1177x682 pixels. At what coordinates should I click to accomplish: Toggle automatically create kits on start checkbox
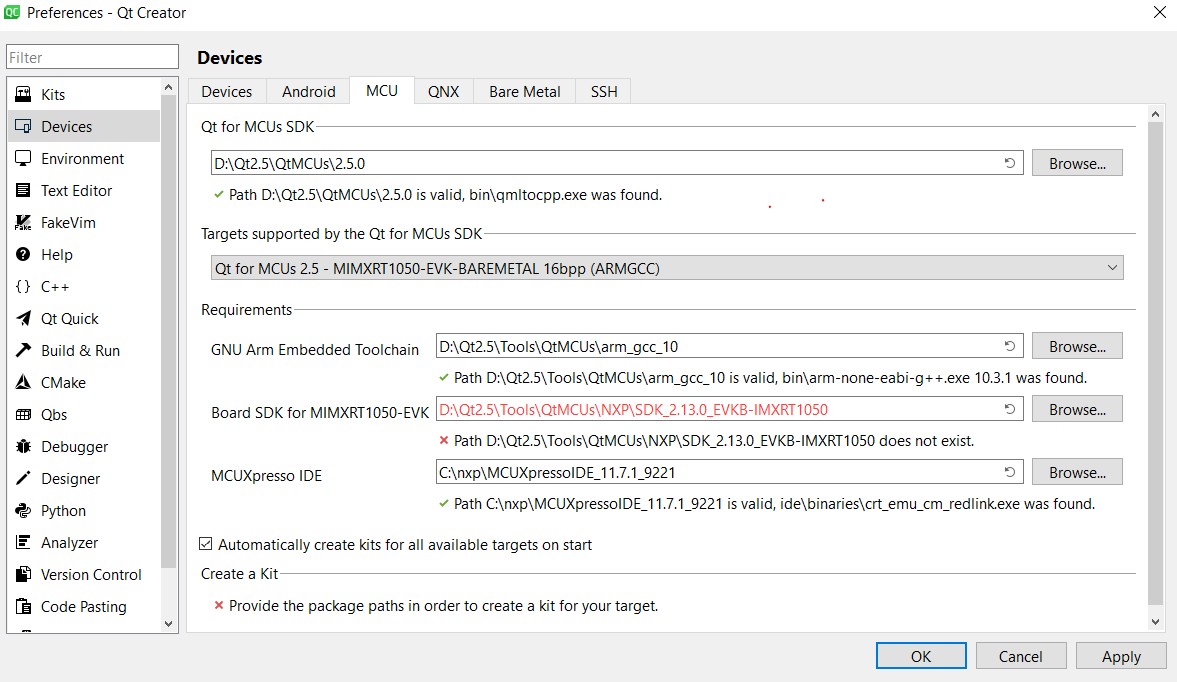point(206,544)
